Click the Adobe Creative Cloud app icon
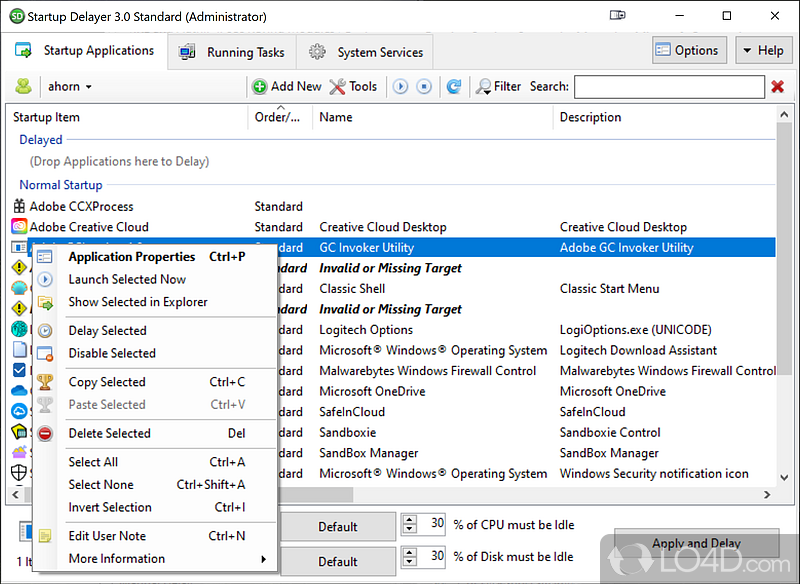 pyautogui.click(x=19, y=227)
